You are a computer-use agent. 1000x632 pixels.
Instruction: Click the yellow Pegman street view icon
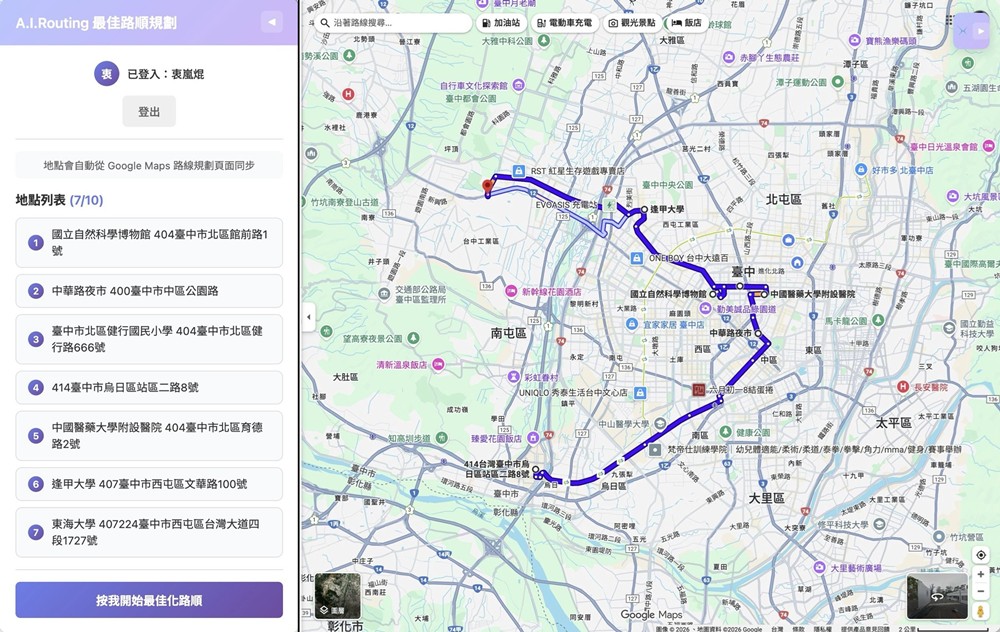[x=981, y=611]
